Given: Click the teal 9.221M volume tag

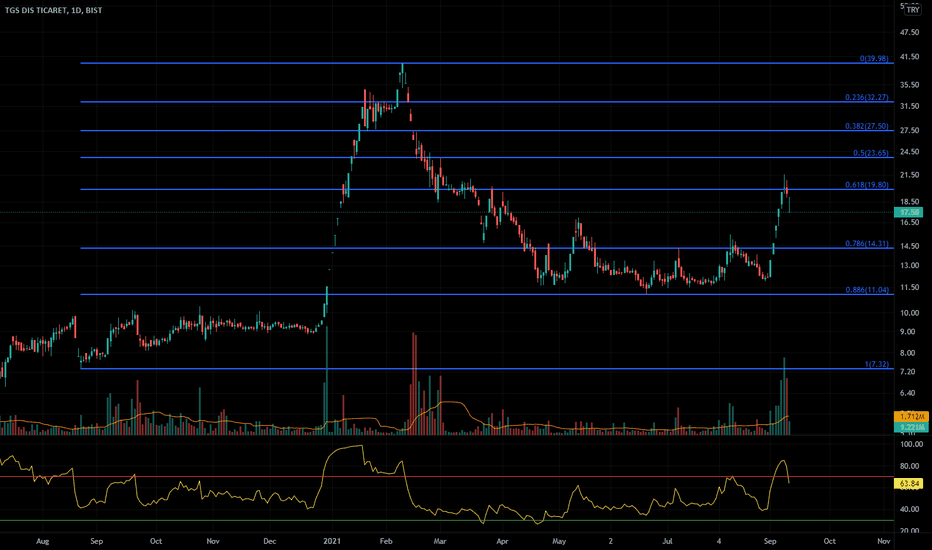Looking at the screenshot, I should (911, 427).
